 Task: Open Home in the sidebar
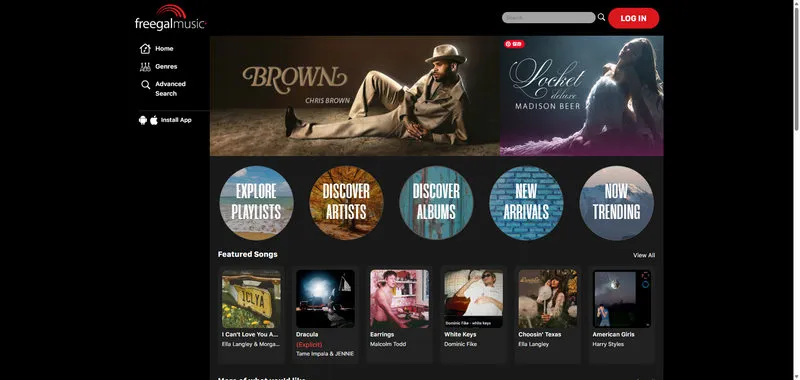164,48
